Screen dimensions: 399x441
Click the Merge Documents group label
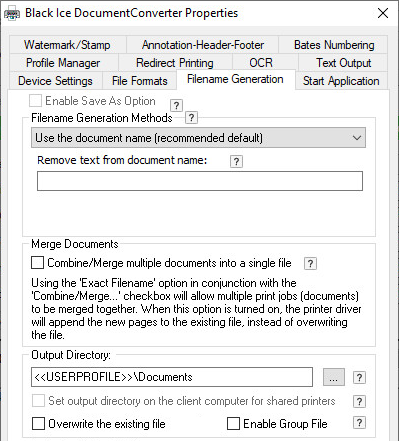(x=75, y=244)
